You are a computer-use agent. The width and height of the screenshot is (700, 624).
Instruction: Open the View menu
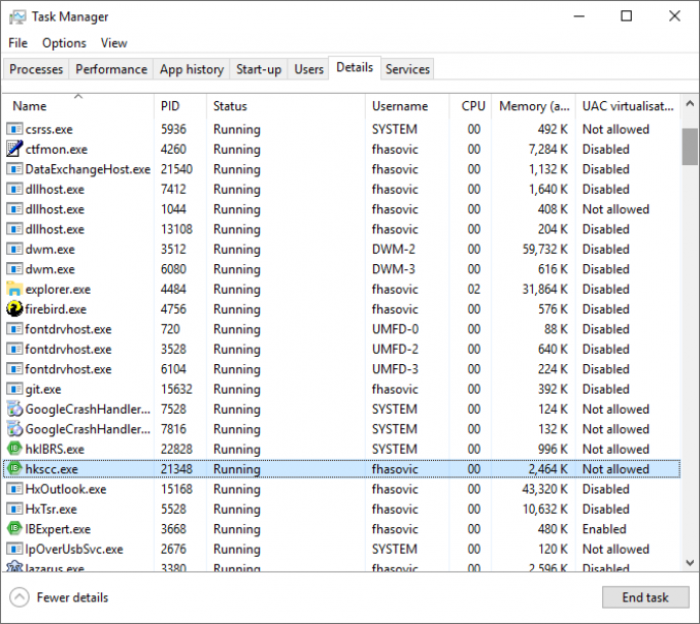click(x=114, y=43)
